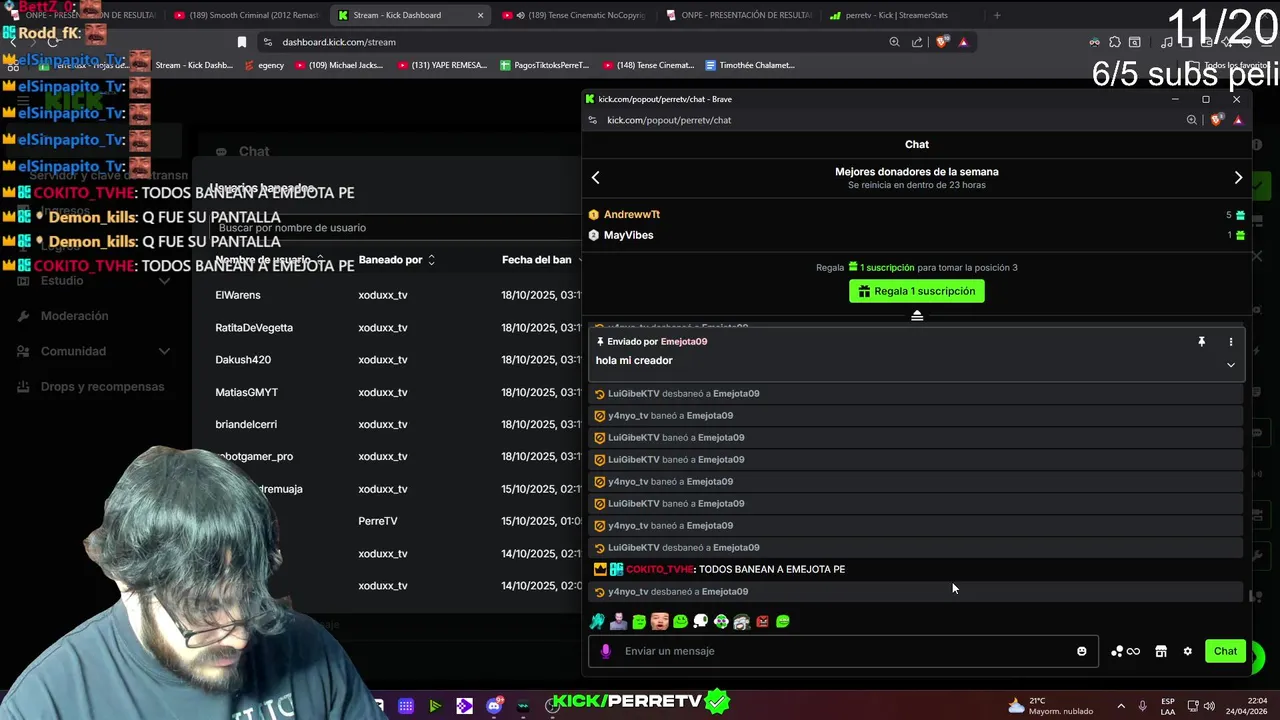Click zoom magnifier in popout address bar
The width and height of the screenshot is (1280, 720).
click(x=1191, y=120)
